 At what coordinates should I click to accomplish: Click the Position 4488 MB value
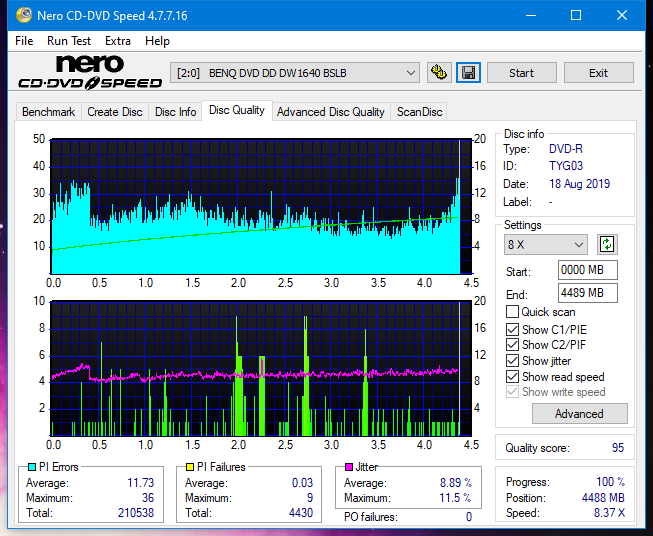(x=603, y=498)
